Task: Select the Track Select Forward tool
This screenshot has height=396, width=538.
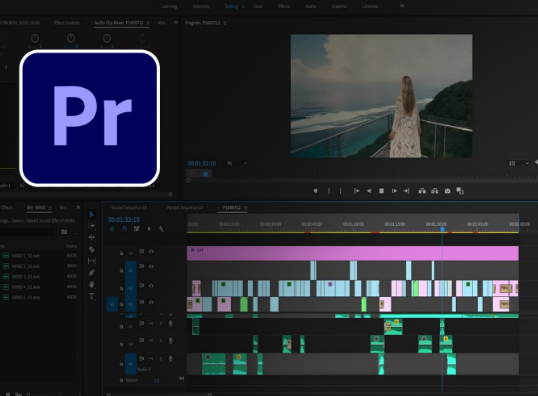Action: (92, 226)
